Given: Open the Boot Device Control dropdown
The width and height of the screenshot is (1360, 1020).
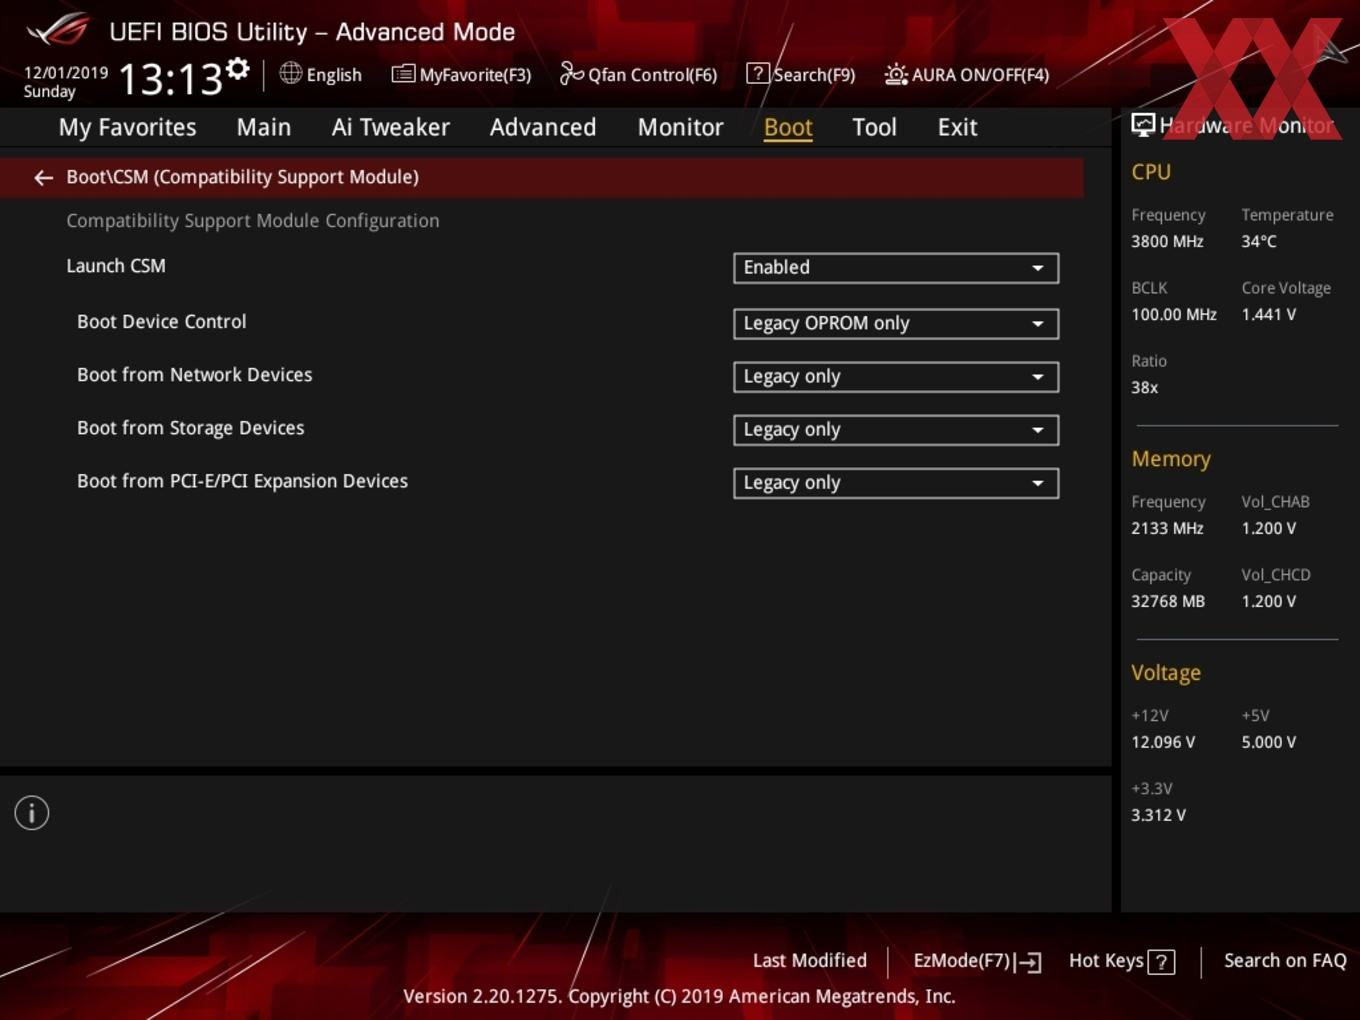Looking at the screenshot, I should tap(896, 324).
